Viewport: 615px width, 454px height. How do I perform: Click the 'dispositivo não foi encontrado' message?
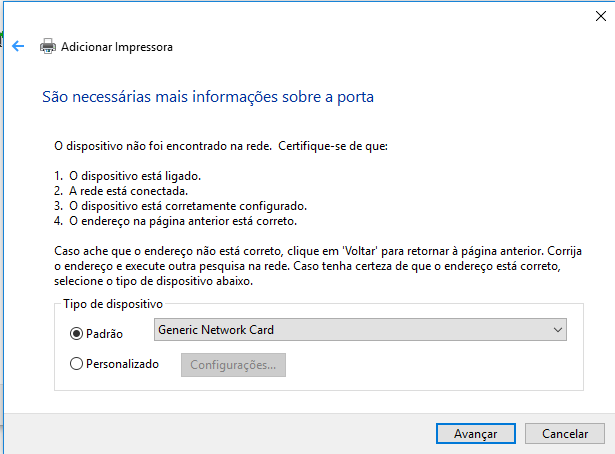[x=220, y=146]
